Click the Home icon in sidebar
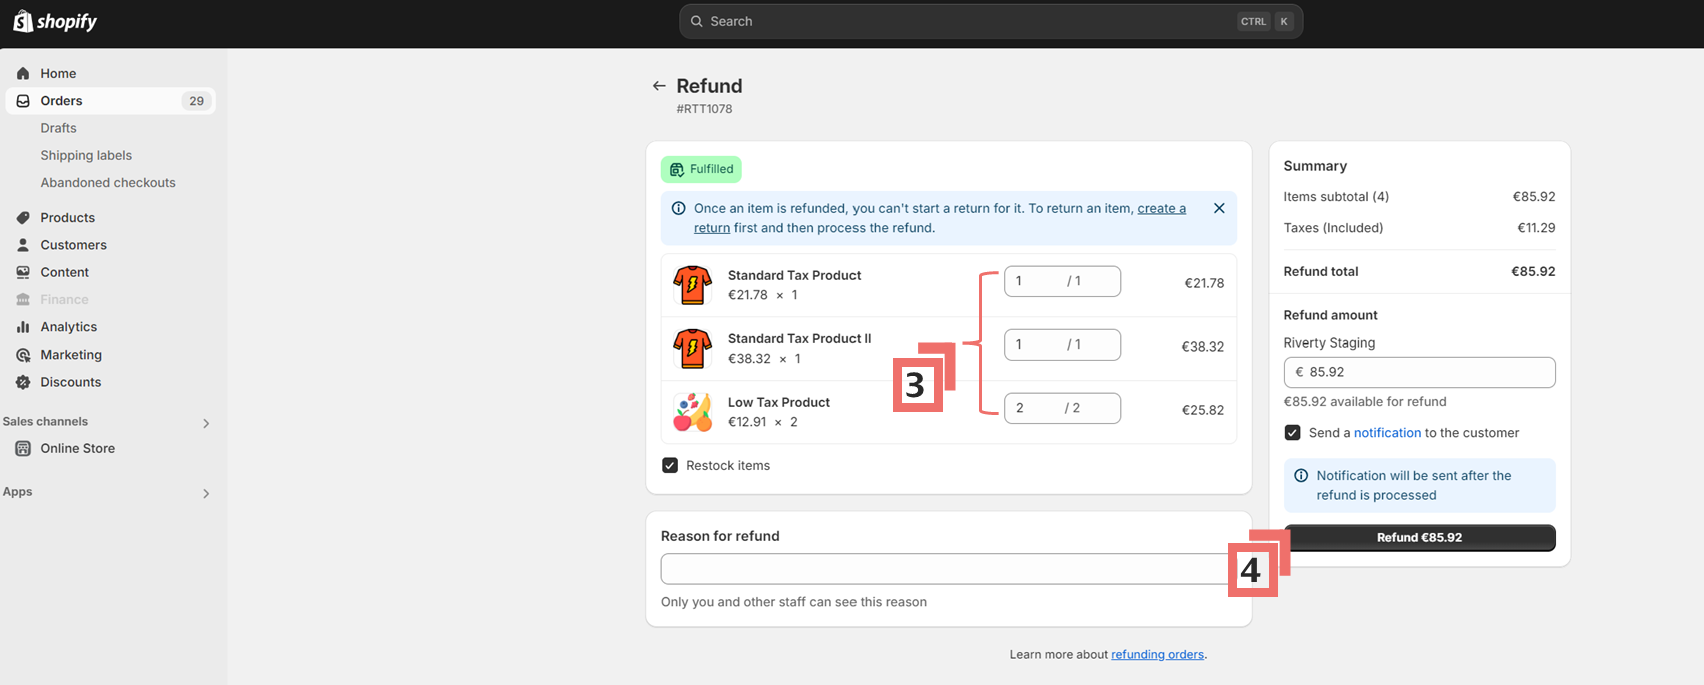Viewport: 1704px width, 685px height. point(23,73)
